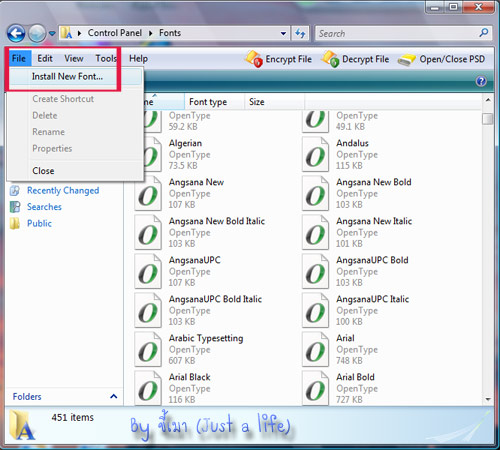Open the recent pages dropdown arrow
Image resolution: width=500 pixels, height=450 pixels.
pyautogui.click(x=52, y=33)
